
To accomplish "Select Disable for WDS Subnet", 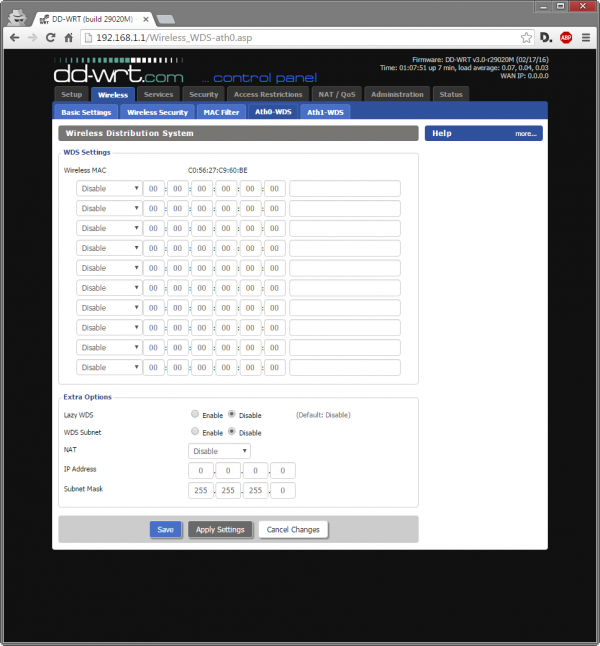I will pos(232,433).
